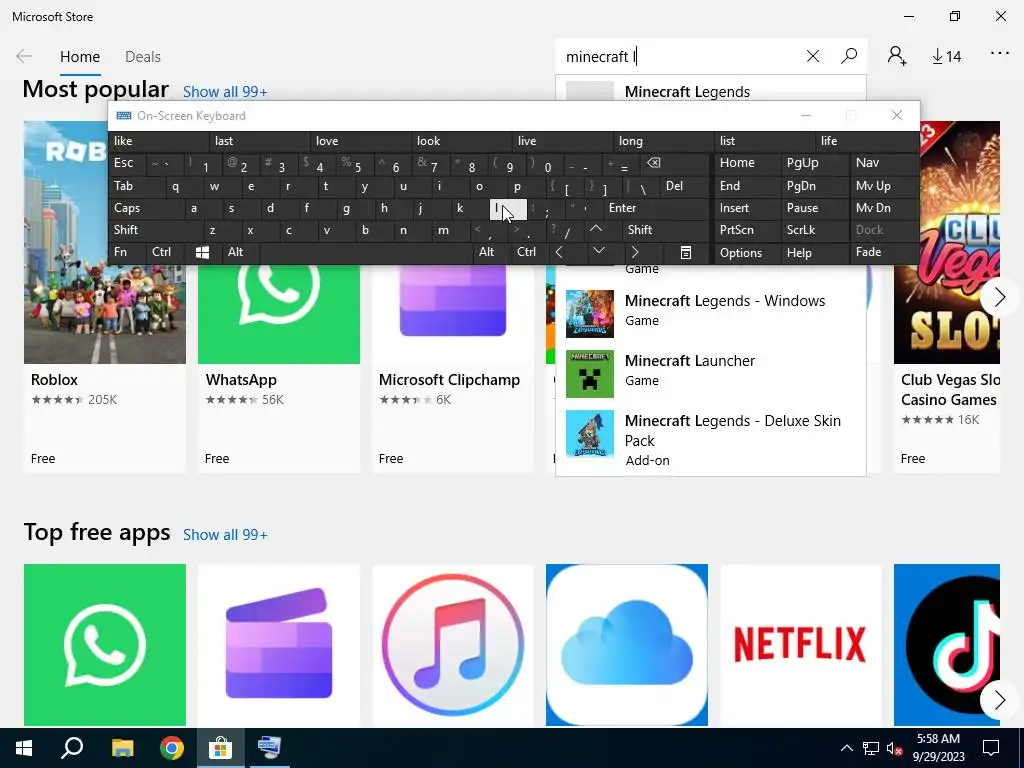The image size is (1024, 768).
Task: Click the up arrow key on On-Screen Keyboard
Action: point(596,230)
